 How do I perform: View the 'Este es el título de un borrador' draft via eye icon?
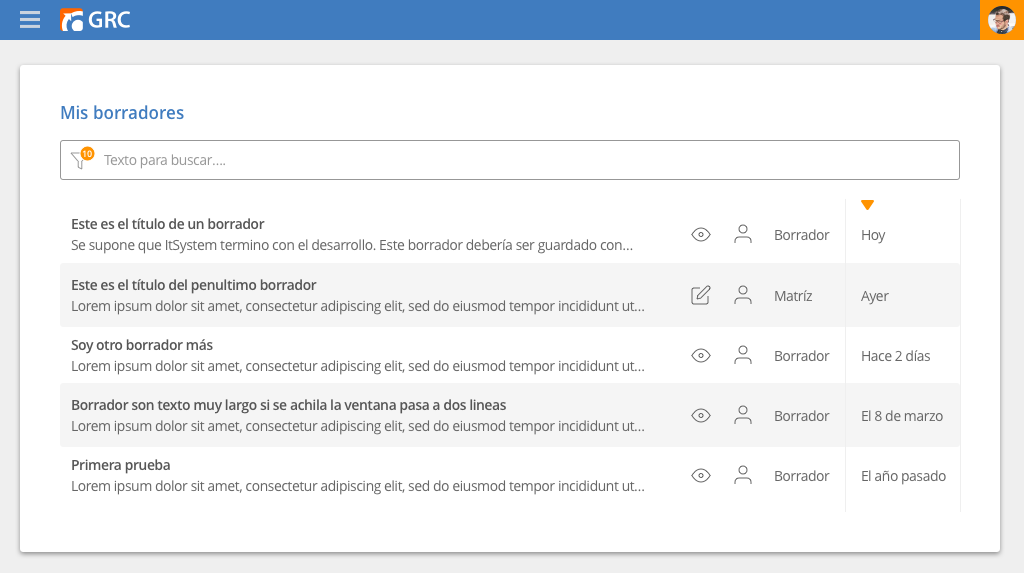tap(701, 235)
